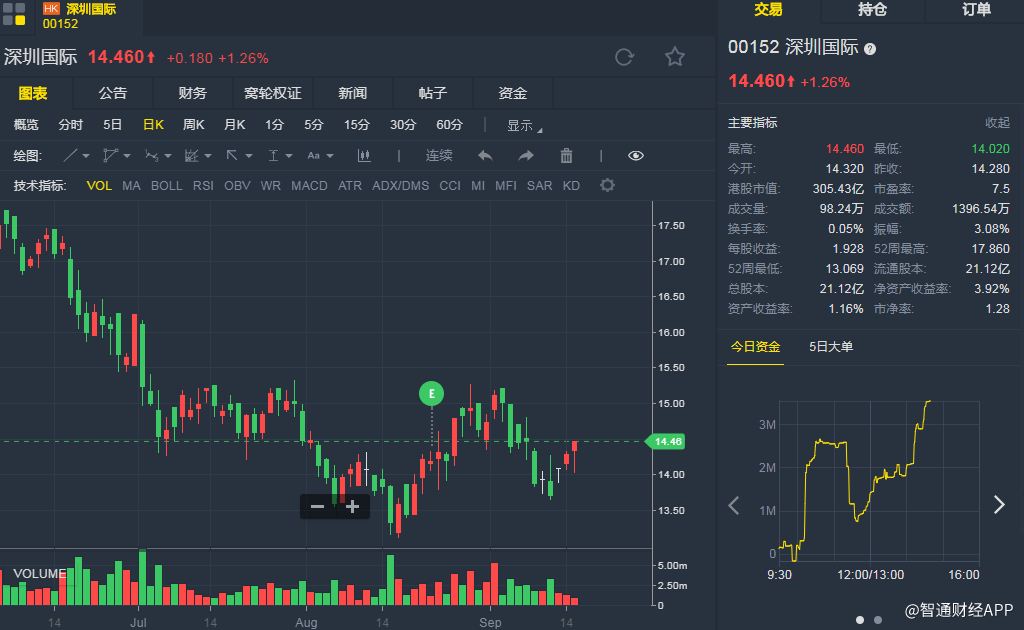The height and width of the screenshot is (630, 1024).
Task: Click the undo arrow in drawing toolbar
Action: 485,156
